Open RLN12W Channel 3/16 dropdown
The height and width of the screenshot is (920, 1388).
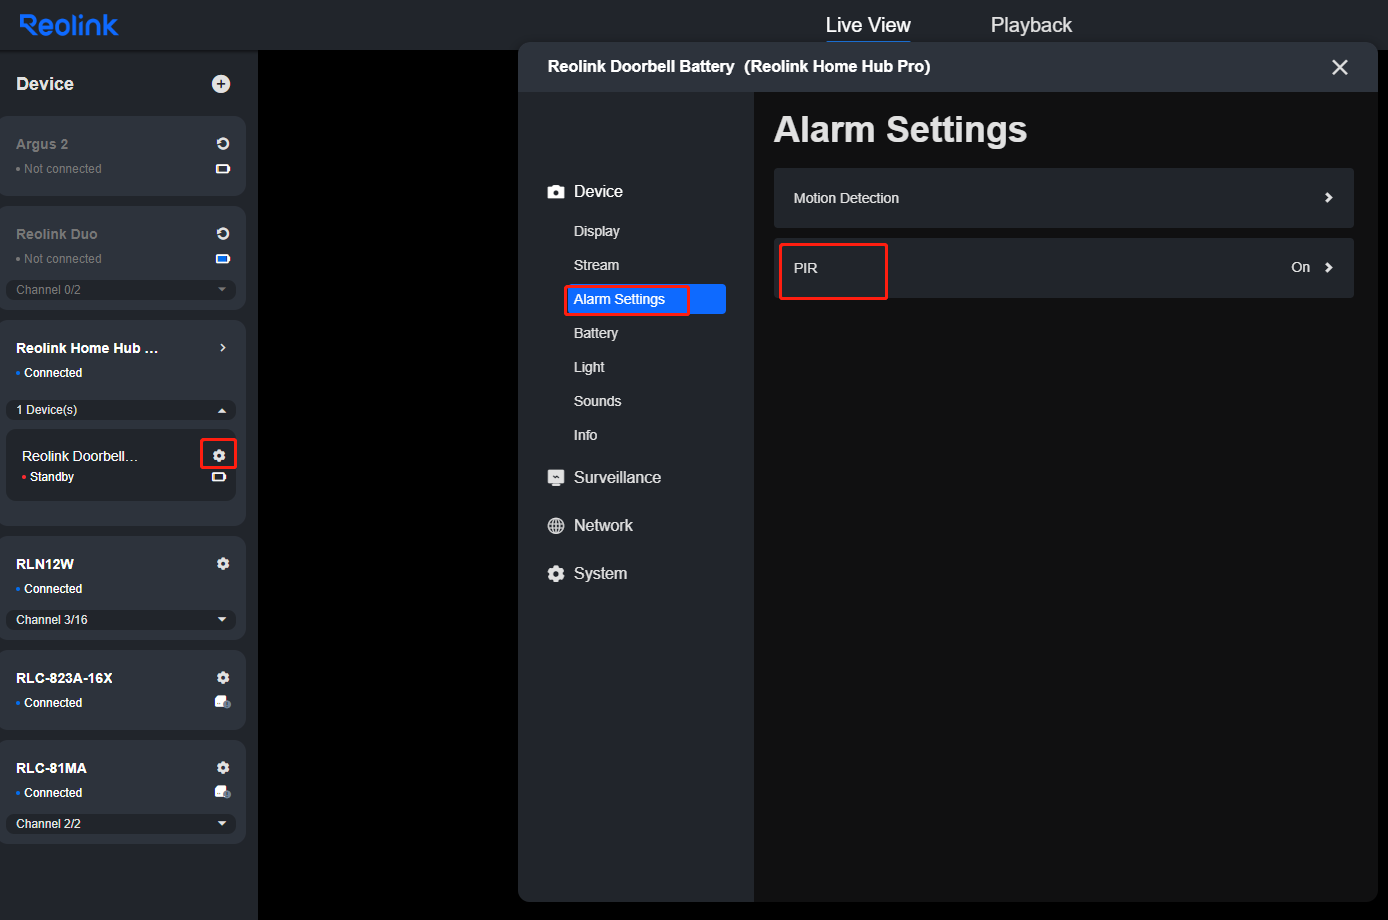point(121,620)
